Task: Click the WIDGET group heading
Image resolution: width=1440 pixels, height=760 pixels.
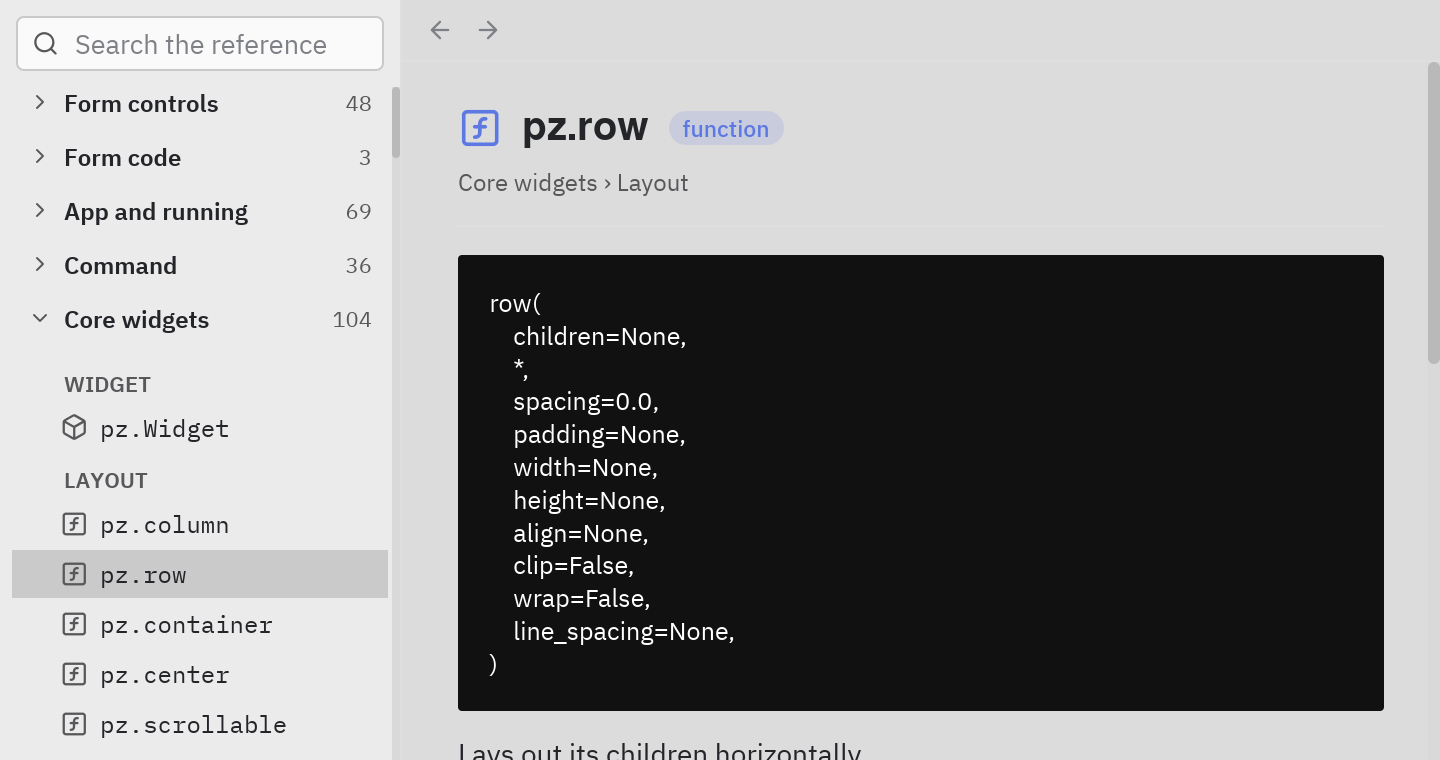Action: coord(107,384)
